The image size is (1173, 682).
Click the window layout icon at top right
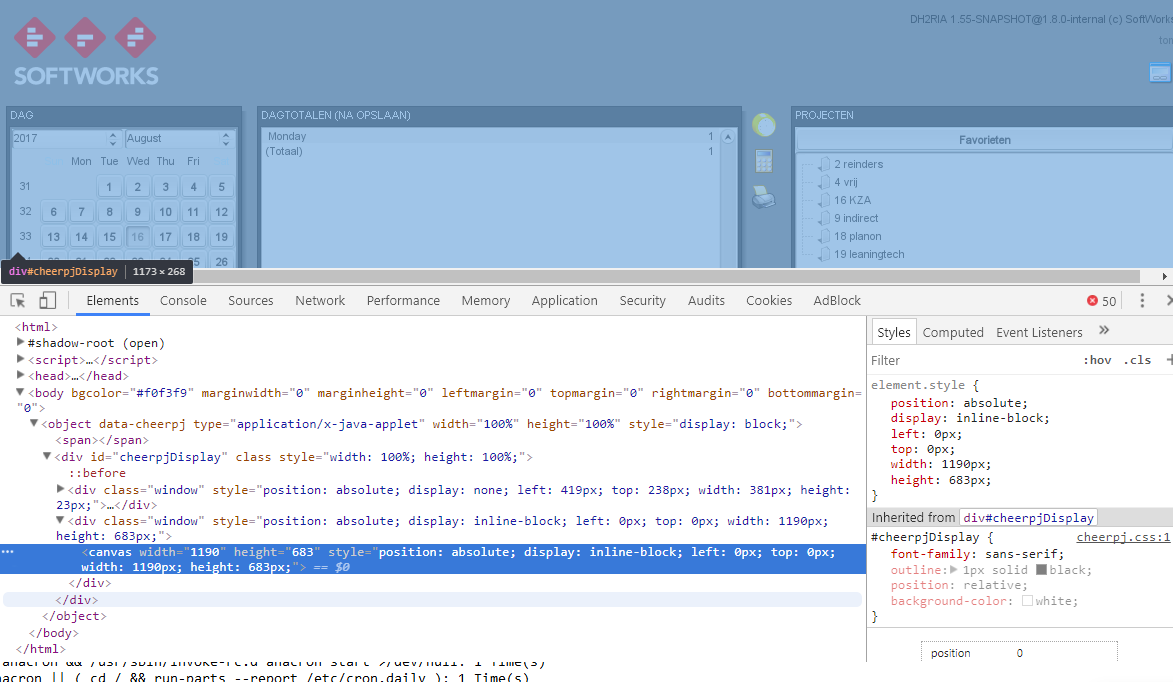[x=1160, y=73]
